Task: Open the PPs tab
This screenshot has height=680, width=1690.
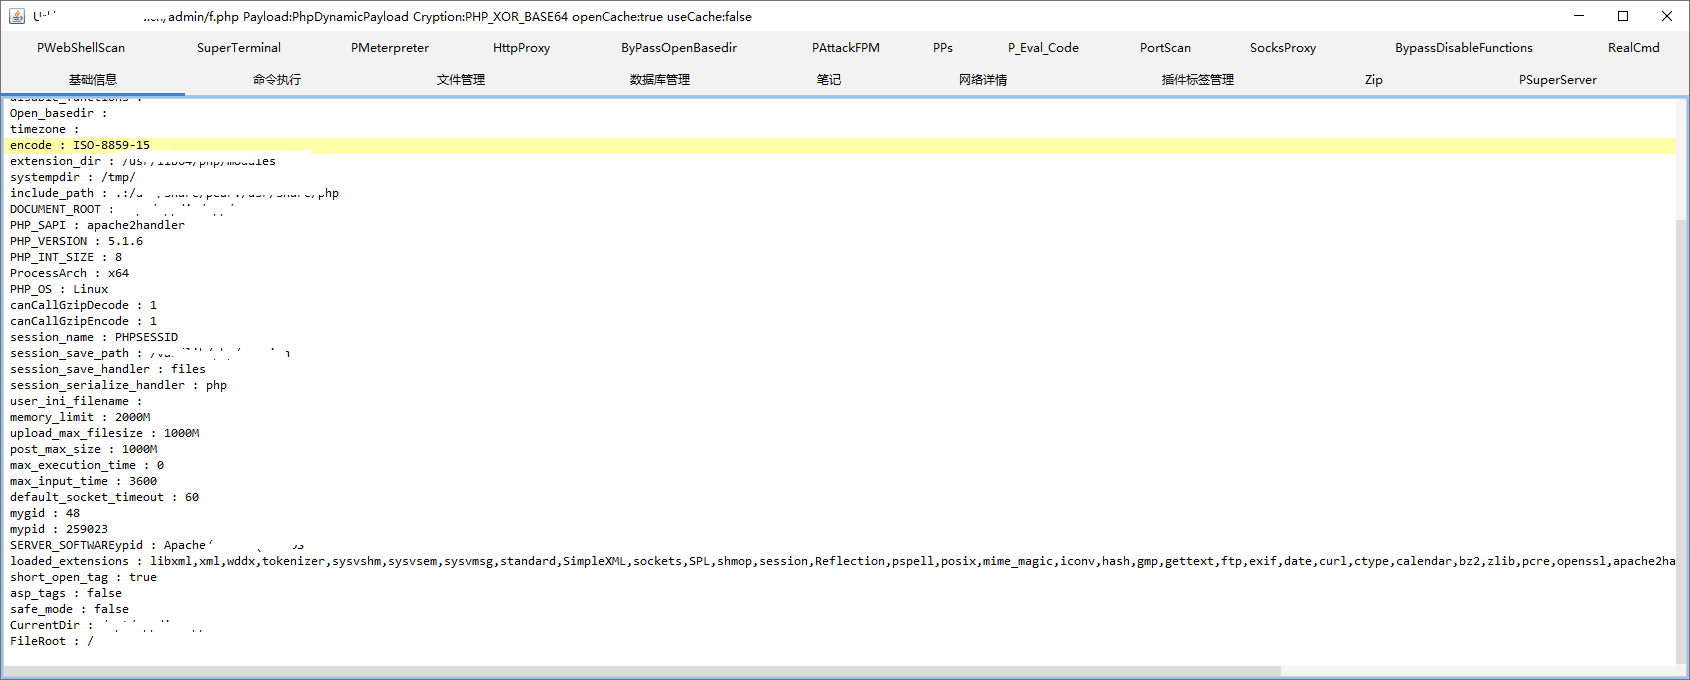Action: [943, 48]
